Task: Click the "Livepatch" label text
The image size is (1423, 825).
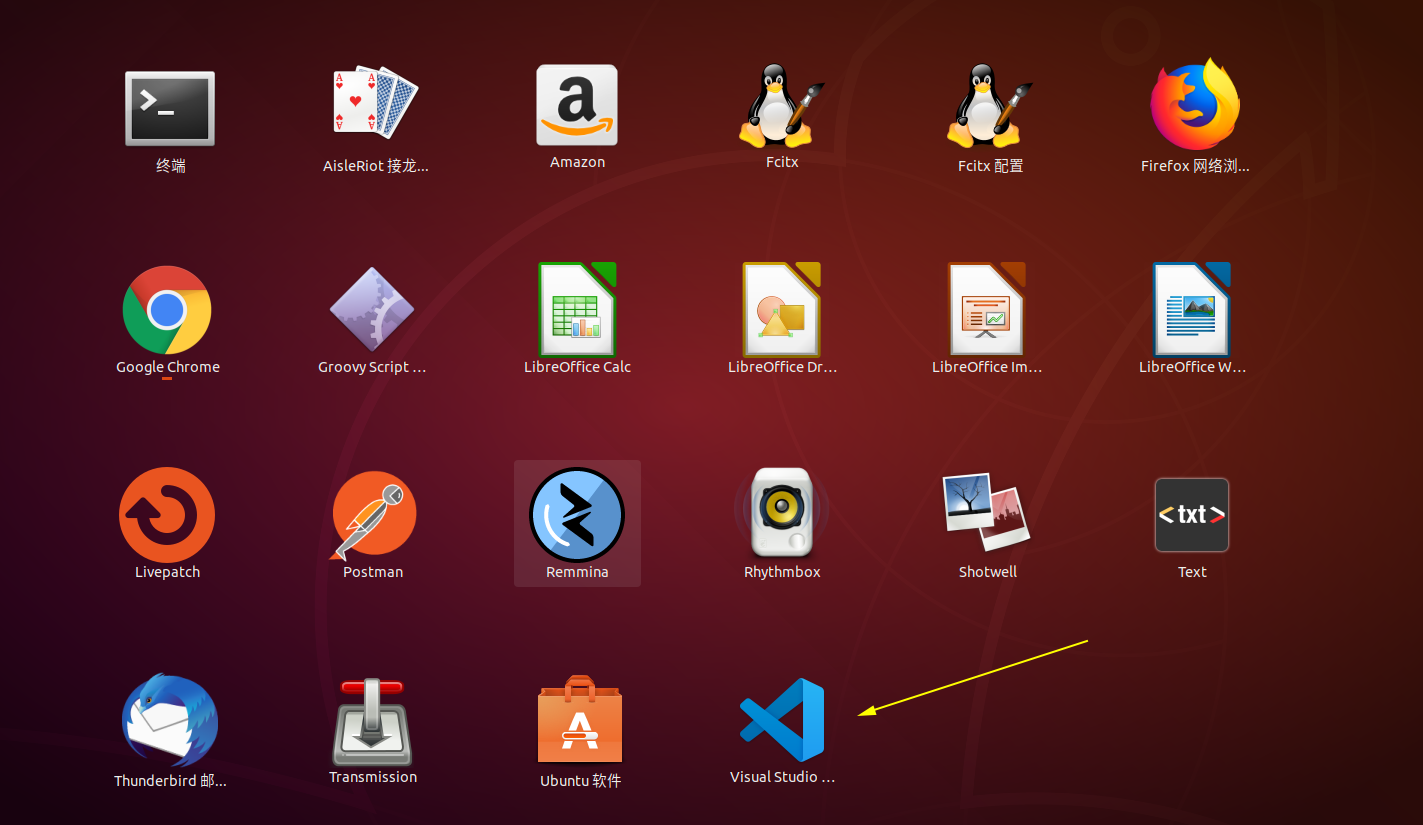Action: point(167,572)
